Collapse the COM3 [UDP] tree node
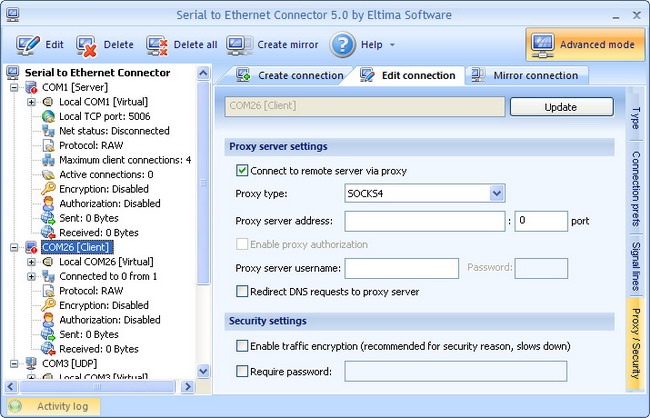Image resolution: width=650 pixels, height=418 pixels. 14,364
